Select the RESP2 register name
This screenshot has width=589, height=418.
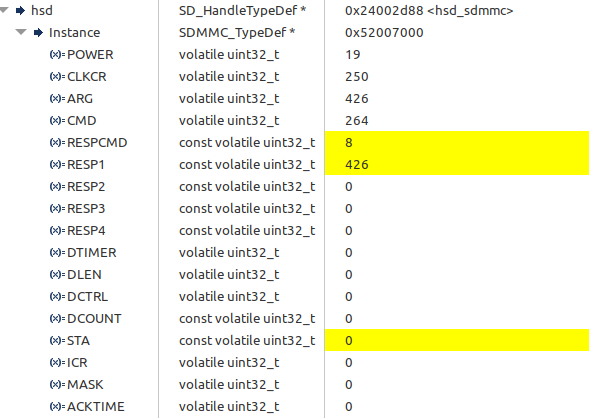pyautogui.click(x=86, y=187)
